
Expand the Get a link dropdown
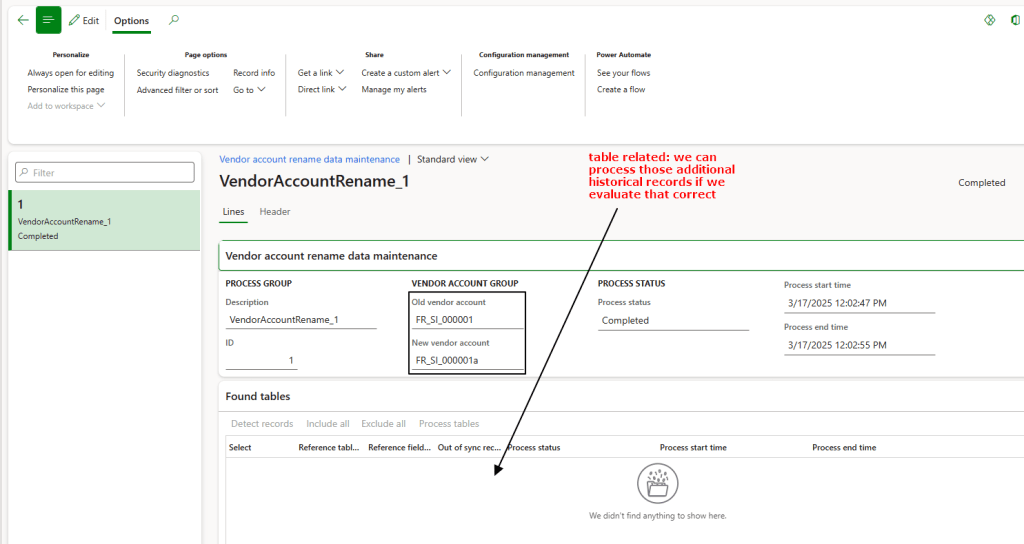click(x=321, y=73)
